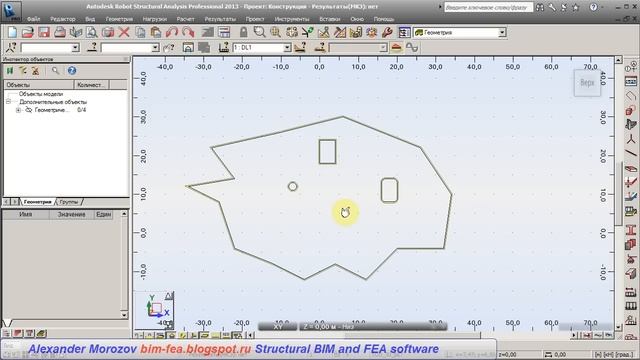Click the Значение column header
The image size is (640, 360).
pos(71,214)
